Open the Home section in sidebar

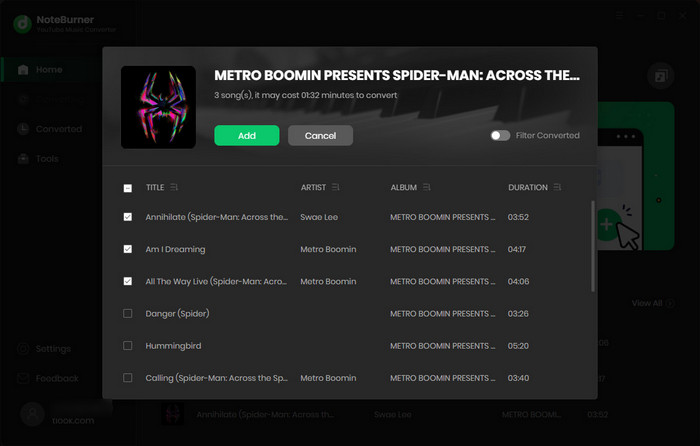click(x=48, y=70)
